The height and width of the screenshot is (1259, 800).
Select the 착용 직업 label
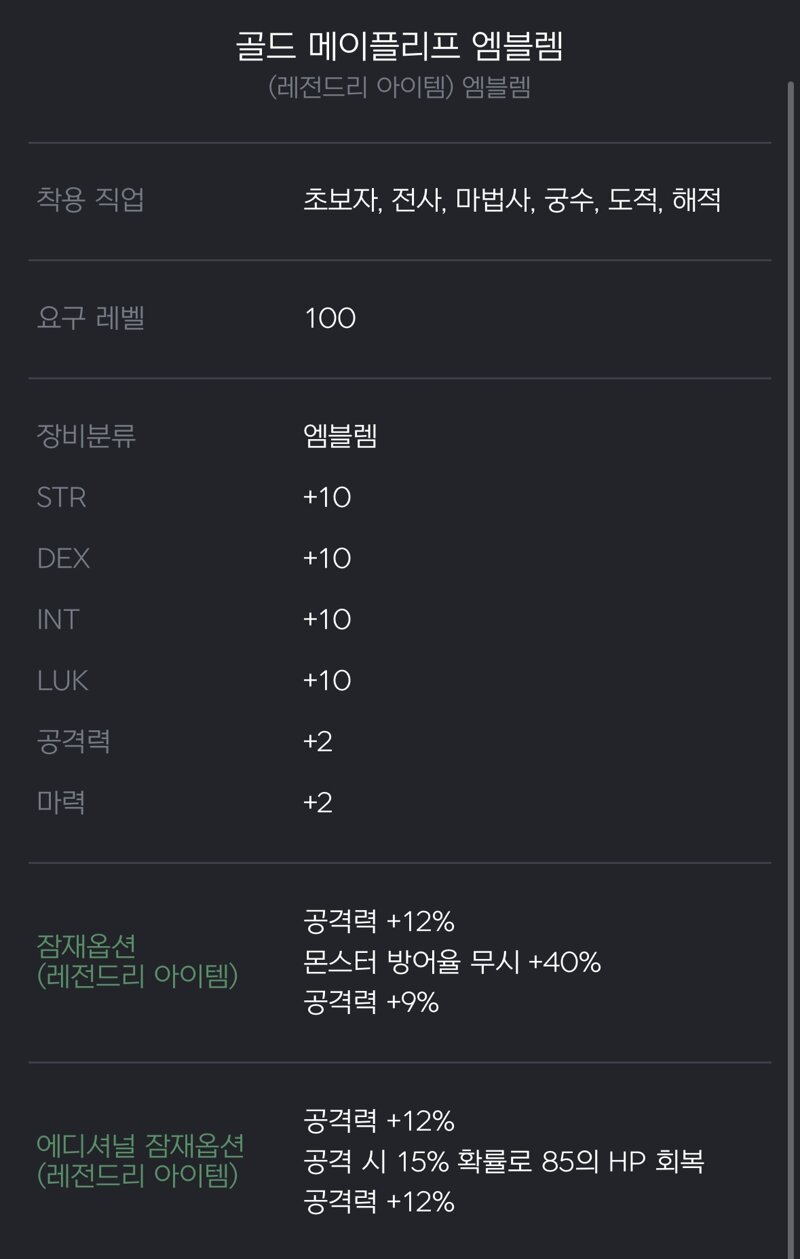coord(90,199)
